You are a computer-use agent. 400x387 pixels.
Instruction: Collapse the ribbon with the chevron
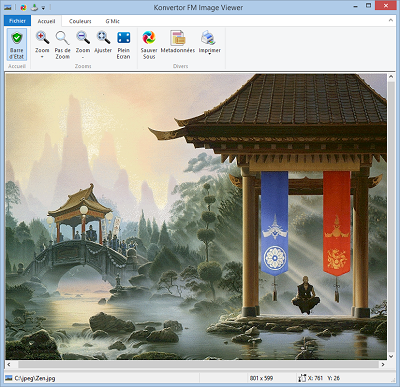pyautogui.click(x=391, y=21)
